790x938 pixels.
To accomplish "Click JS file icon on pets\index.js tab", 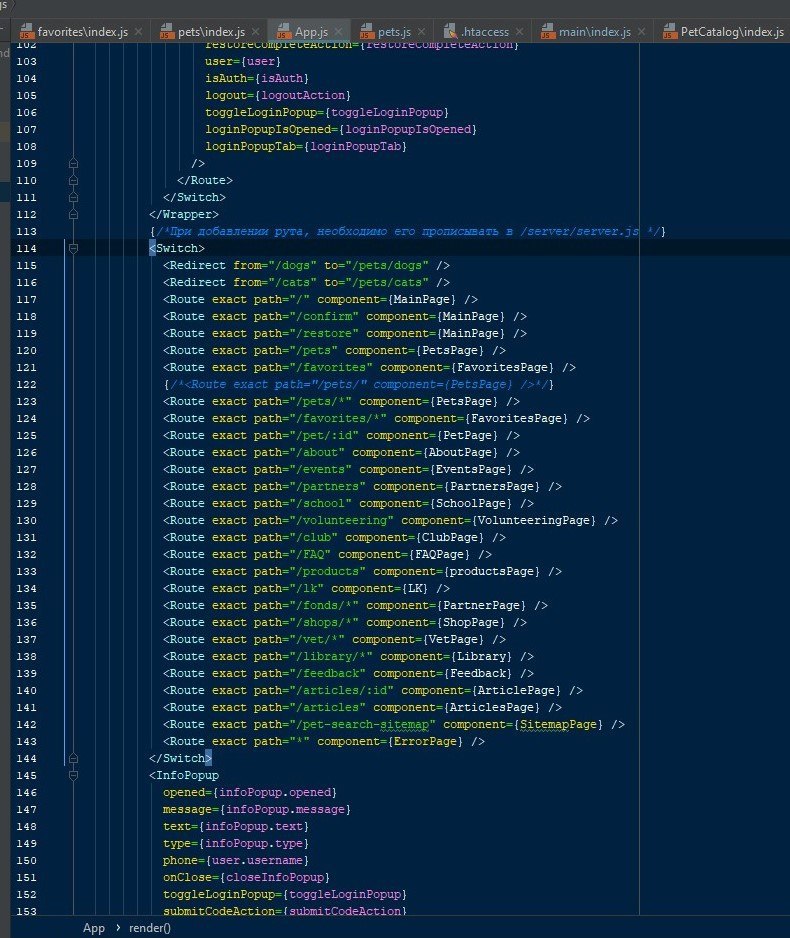I will 167,32.
